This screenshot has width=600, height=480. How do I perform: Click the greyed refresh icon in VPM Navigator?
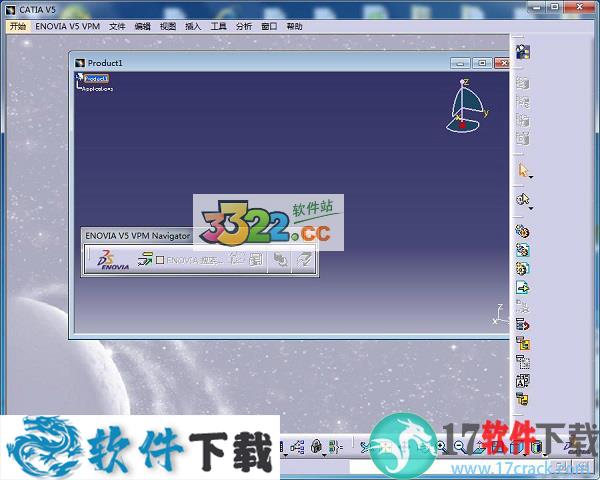tap(280, 260)
